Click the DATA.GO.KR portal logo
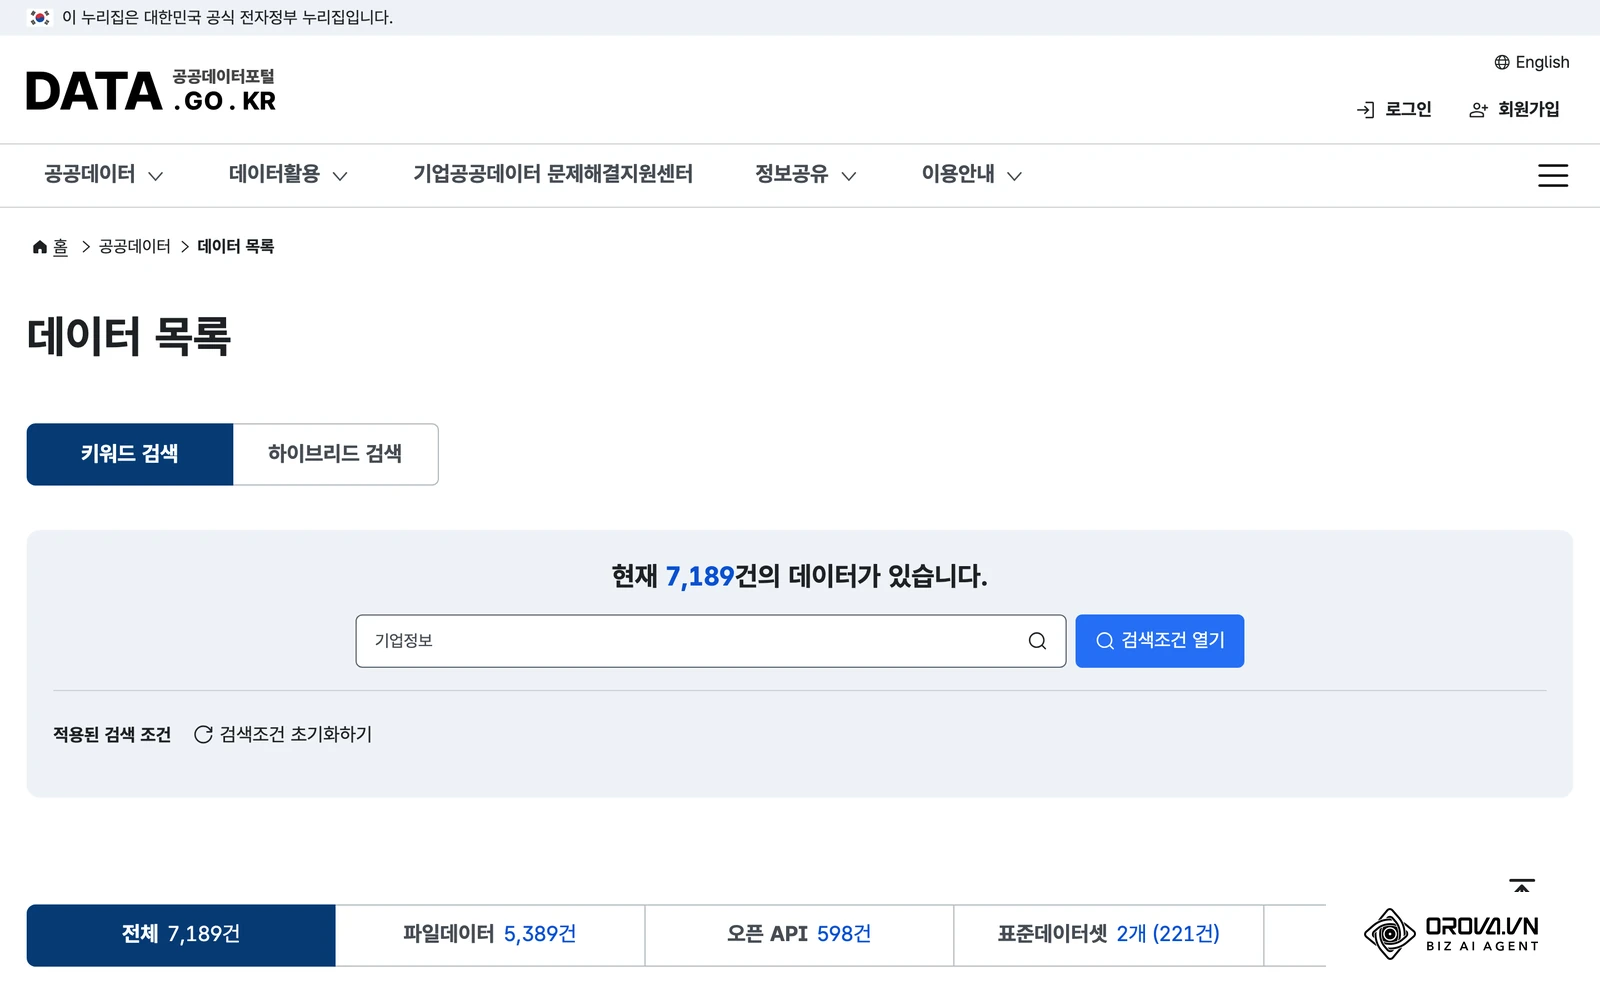 [x=151, y=91]
